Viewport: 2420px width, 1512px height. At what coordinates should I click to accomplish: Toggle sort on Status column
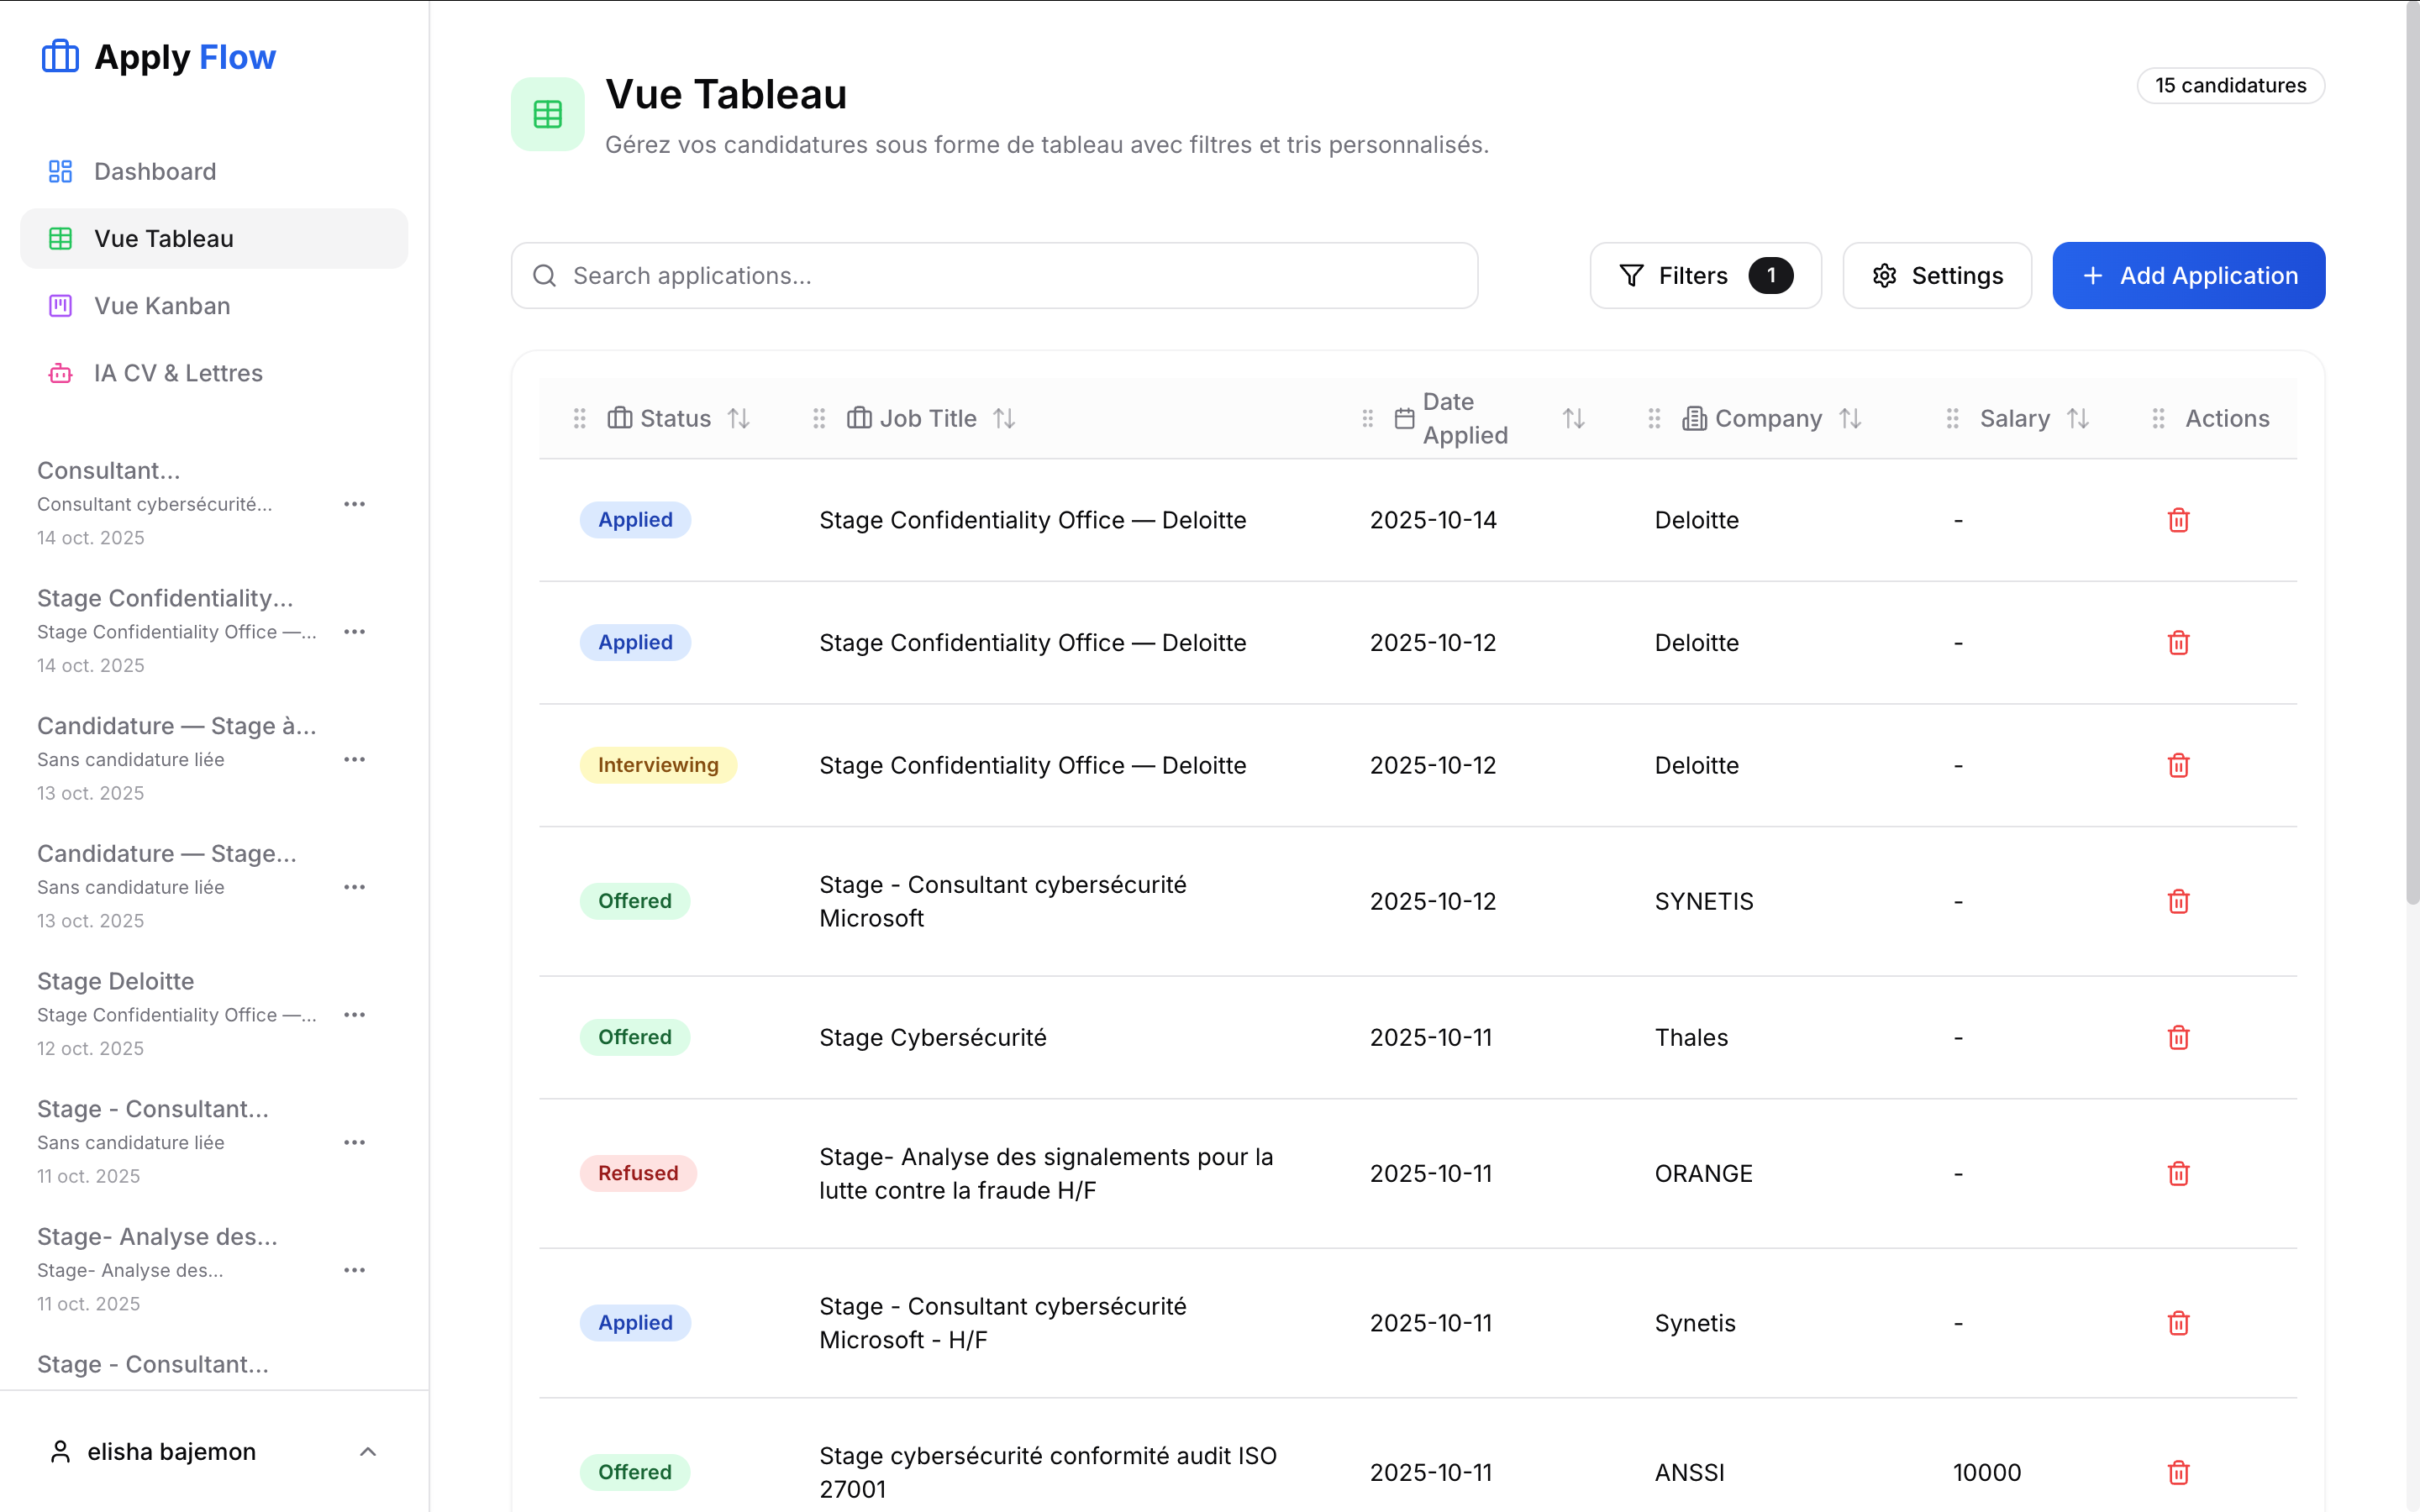[x=738, y=418]
